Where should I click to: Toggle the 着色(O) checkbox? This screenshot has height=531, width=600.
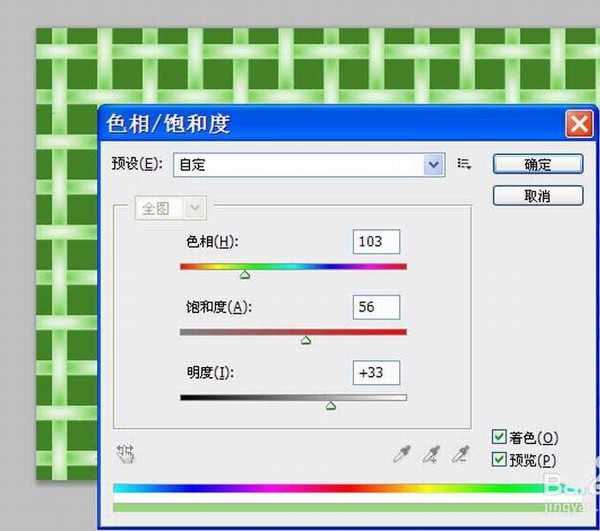tap(499, 437)
